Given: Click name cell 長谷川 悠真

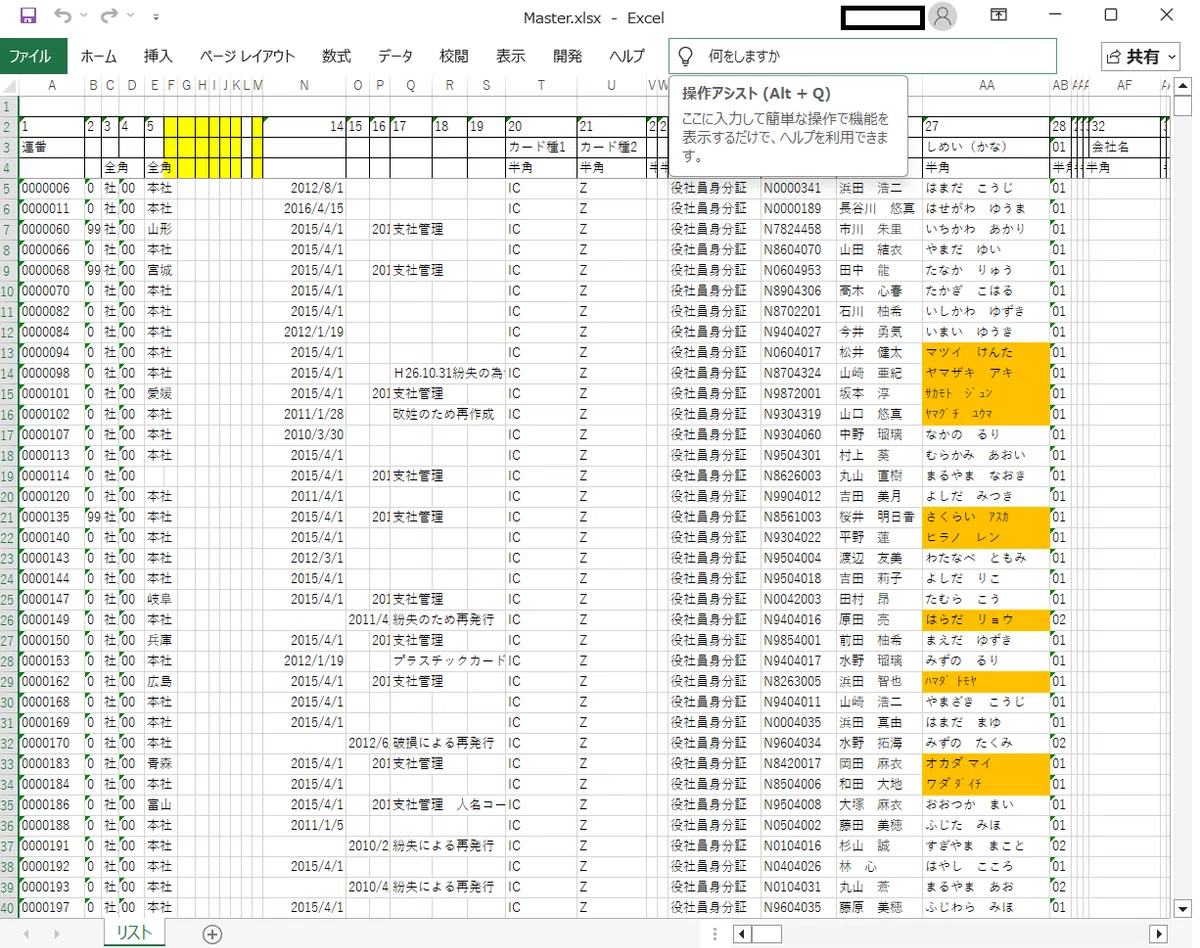Looking at the screenshot, I should pyautogui.click(x=878, y=209).
